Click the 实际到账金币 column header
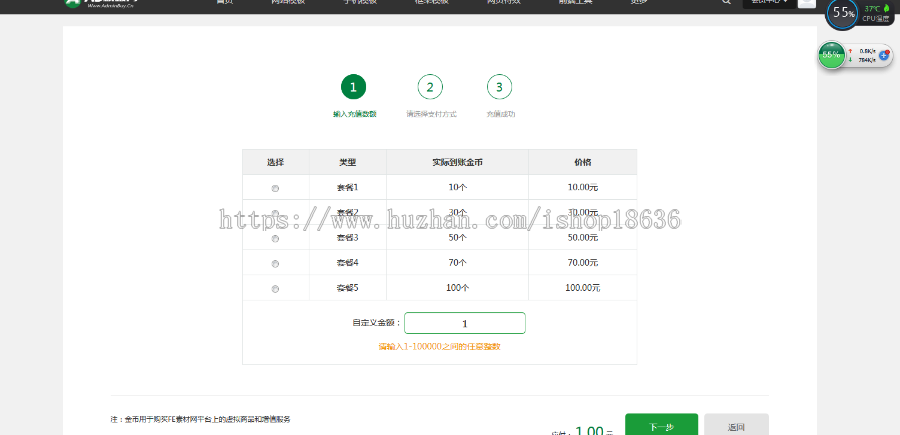 pos(457,162)
